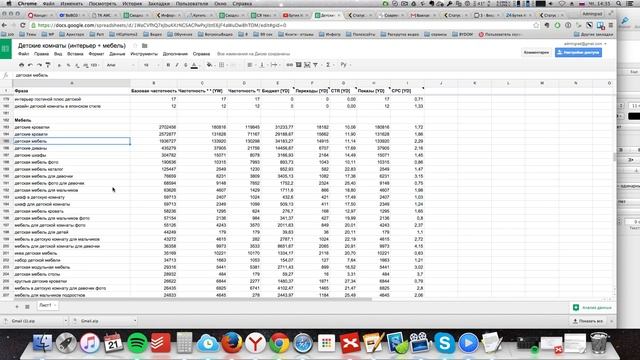Open the functions (sigma) menu
Image resolution: width=640 pixels, height=360 pixels.
[329, 65]
